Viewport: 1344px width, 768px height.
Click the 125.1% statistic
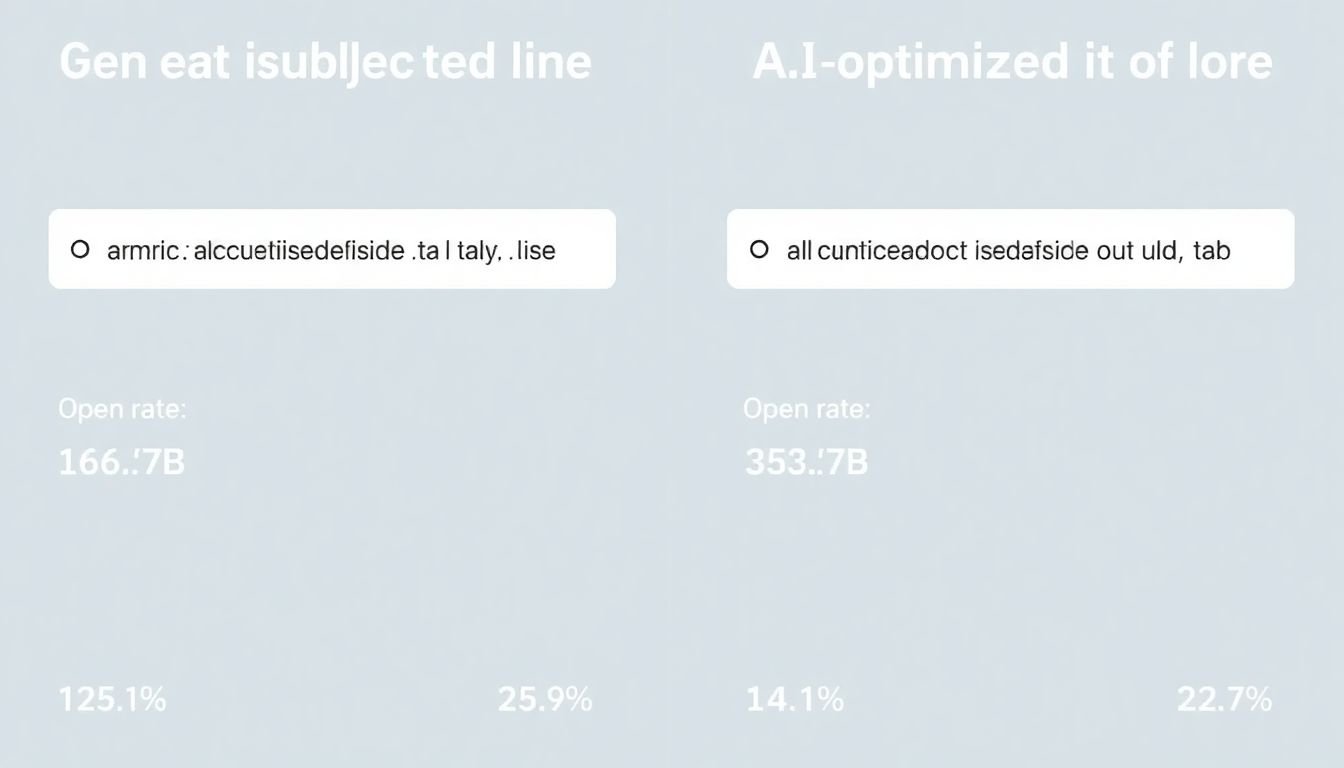112,699
